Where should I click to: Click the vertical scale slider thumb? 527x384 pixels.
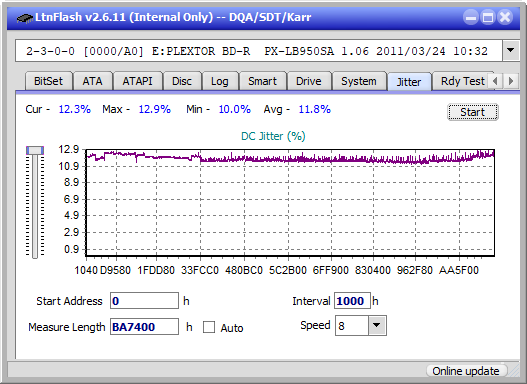pos(35,150)
